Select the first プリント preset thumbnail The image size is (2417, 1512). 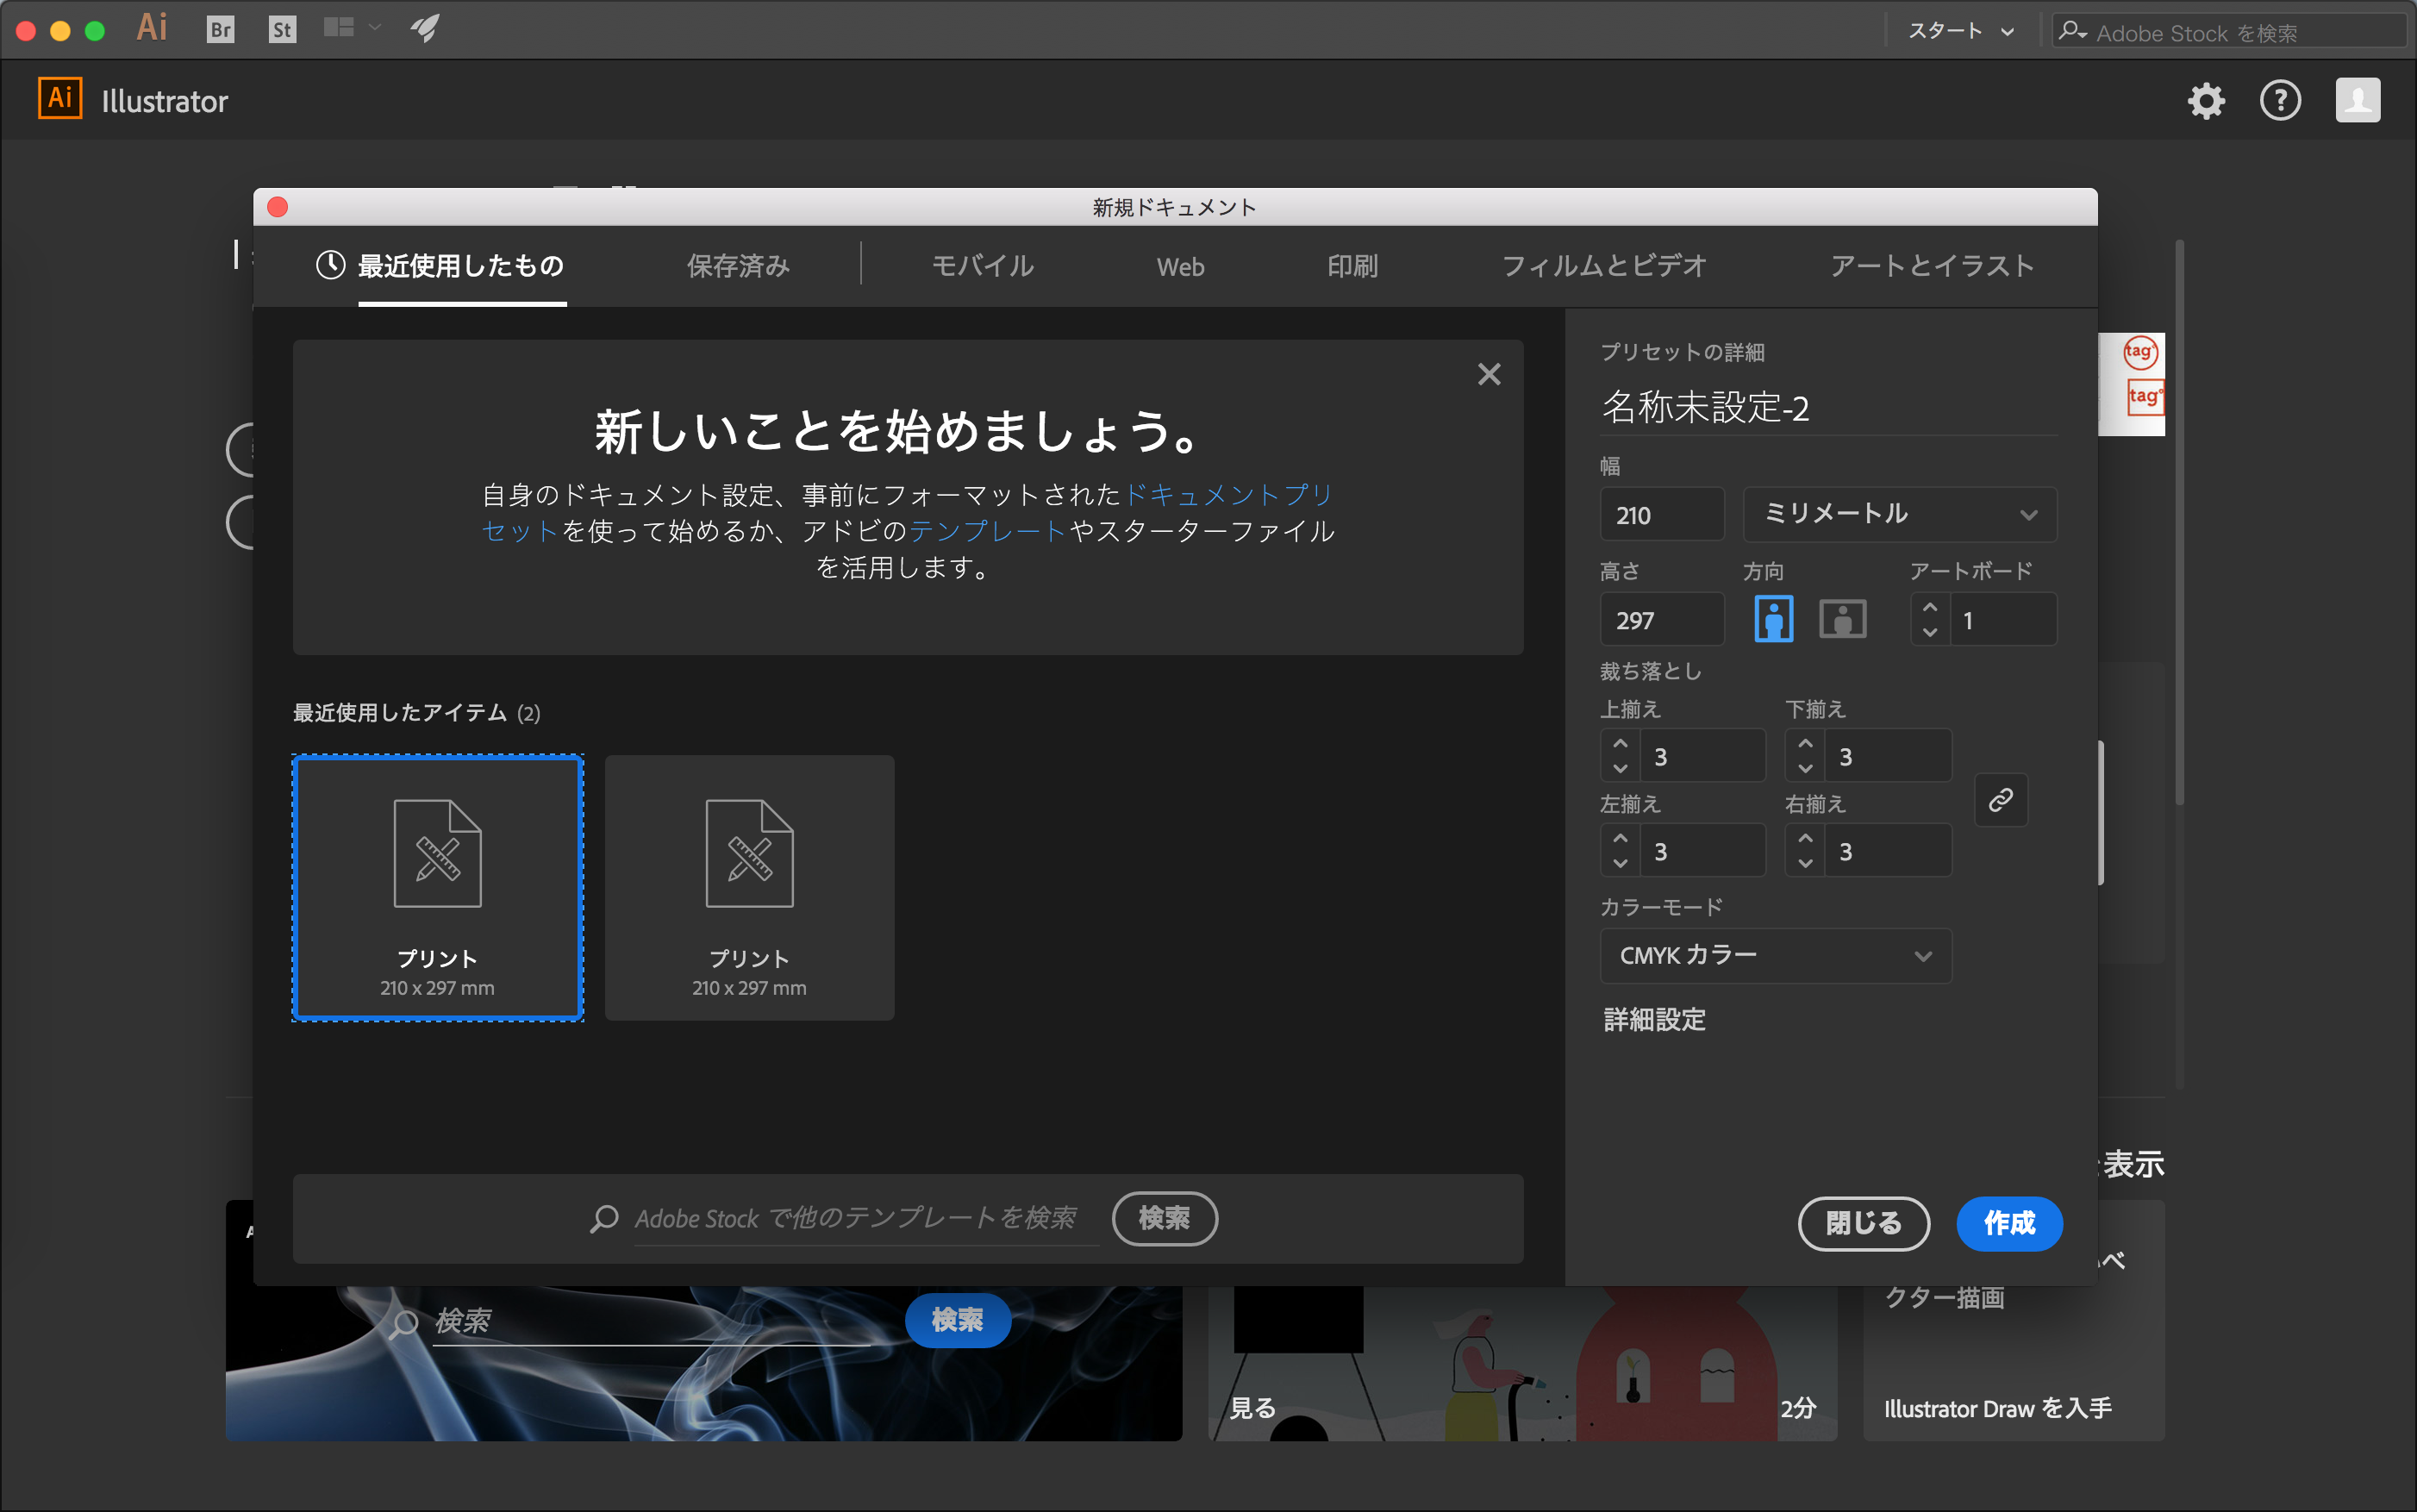tap(437, 888)
